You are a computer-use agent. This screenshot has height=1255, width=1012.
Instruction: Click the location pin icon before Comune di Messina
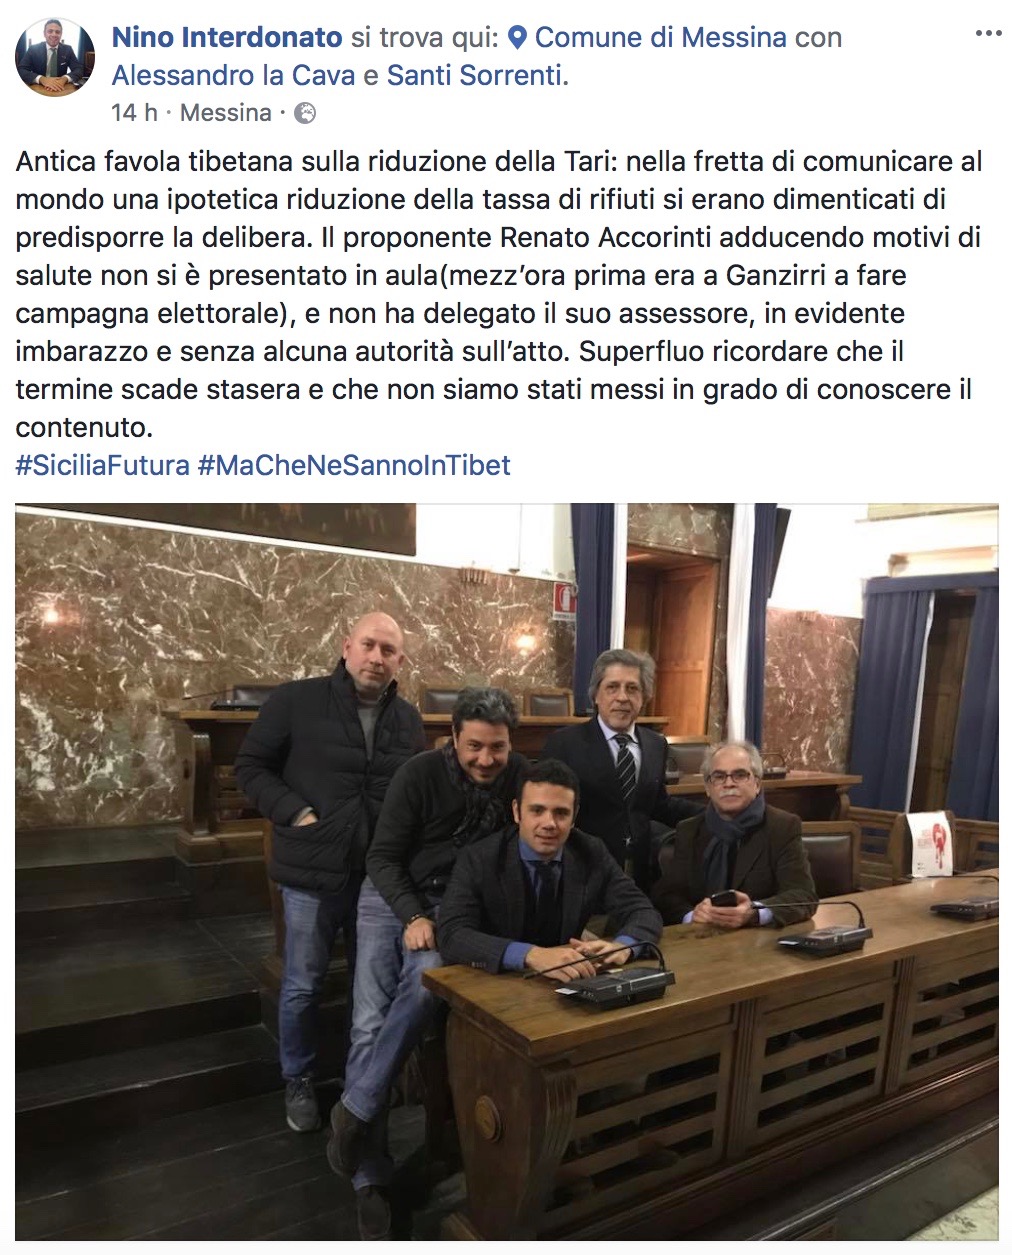[x=517, y=38]
